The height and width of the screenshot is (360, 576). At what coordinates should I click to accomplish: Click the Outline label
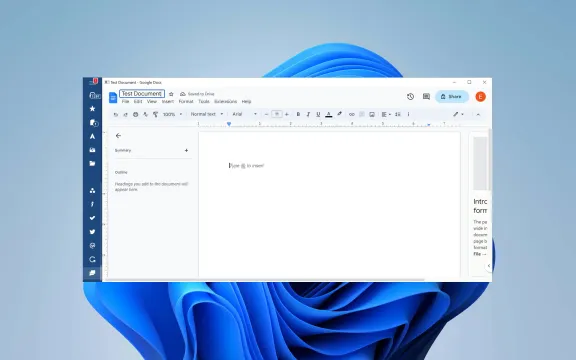coord(121,172)
